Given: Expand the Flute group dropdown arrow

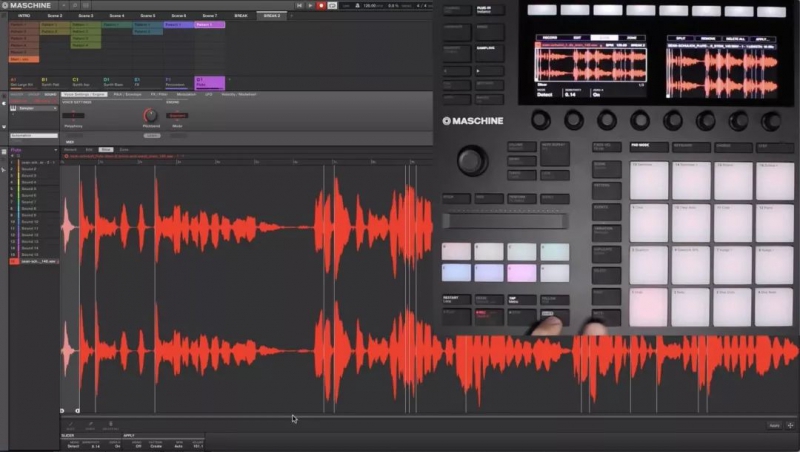Looking at the screenshot, I should click(56, 150).
